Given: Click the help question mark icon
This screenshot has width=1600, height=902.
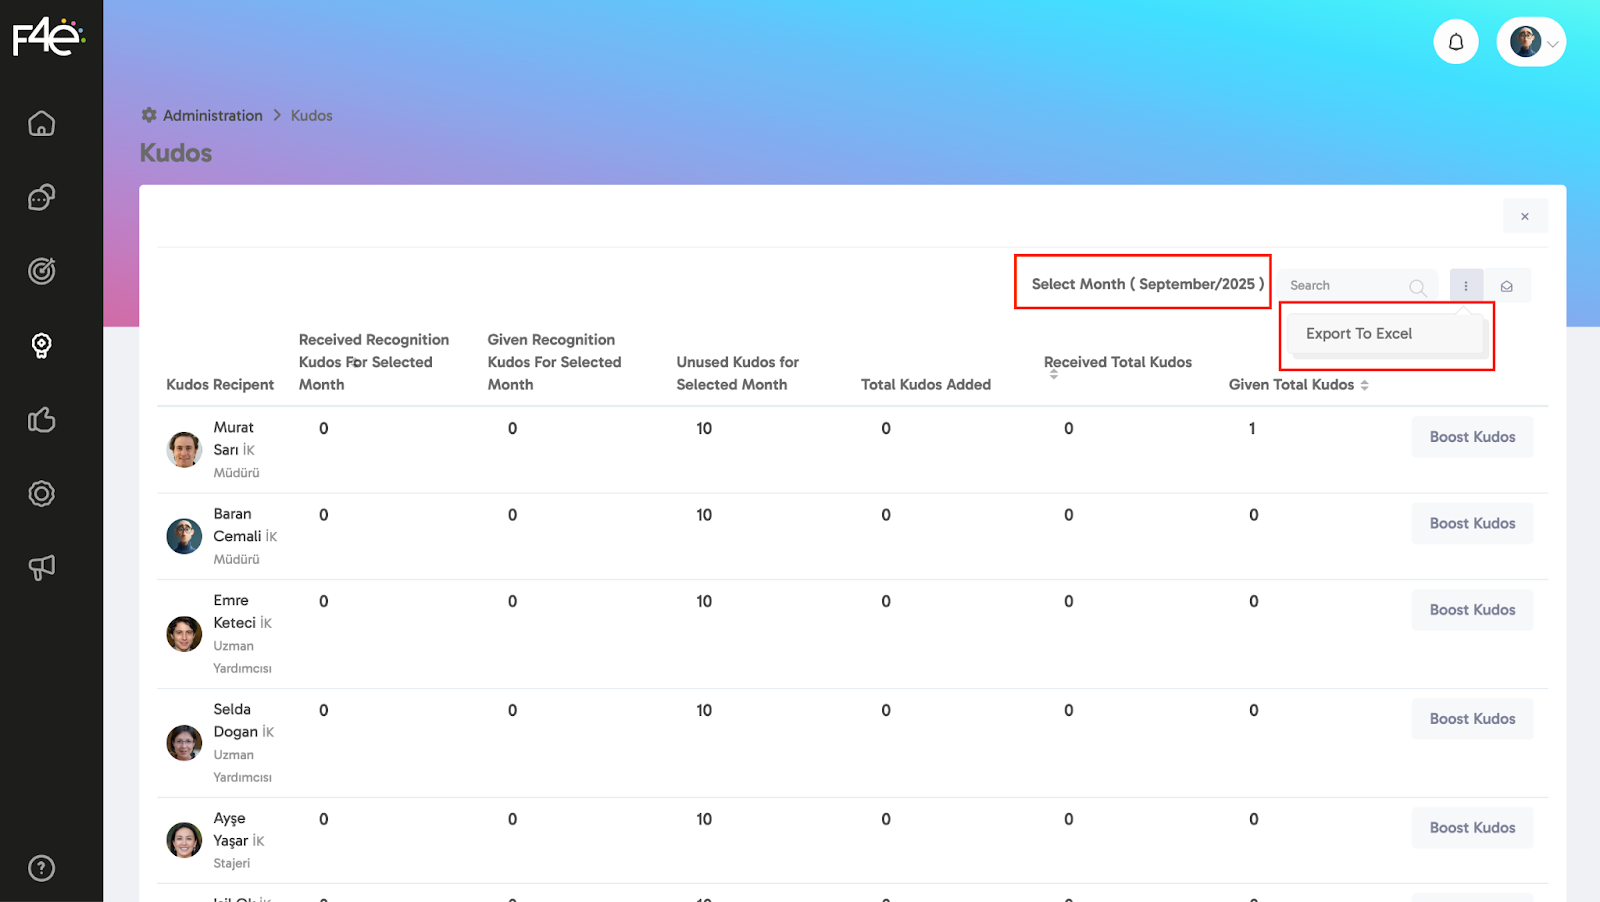Looking at the screenshot, I should click(x=41, y=868).
